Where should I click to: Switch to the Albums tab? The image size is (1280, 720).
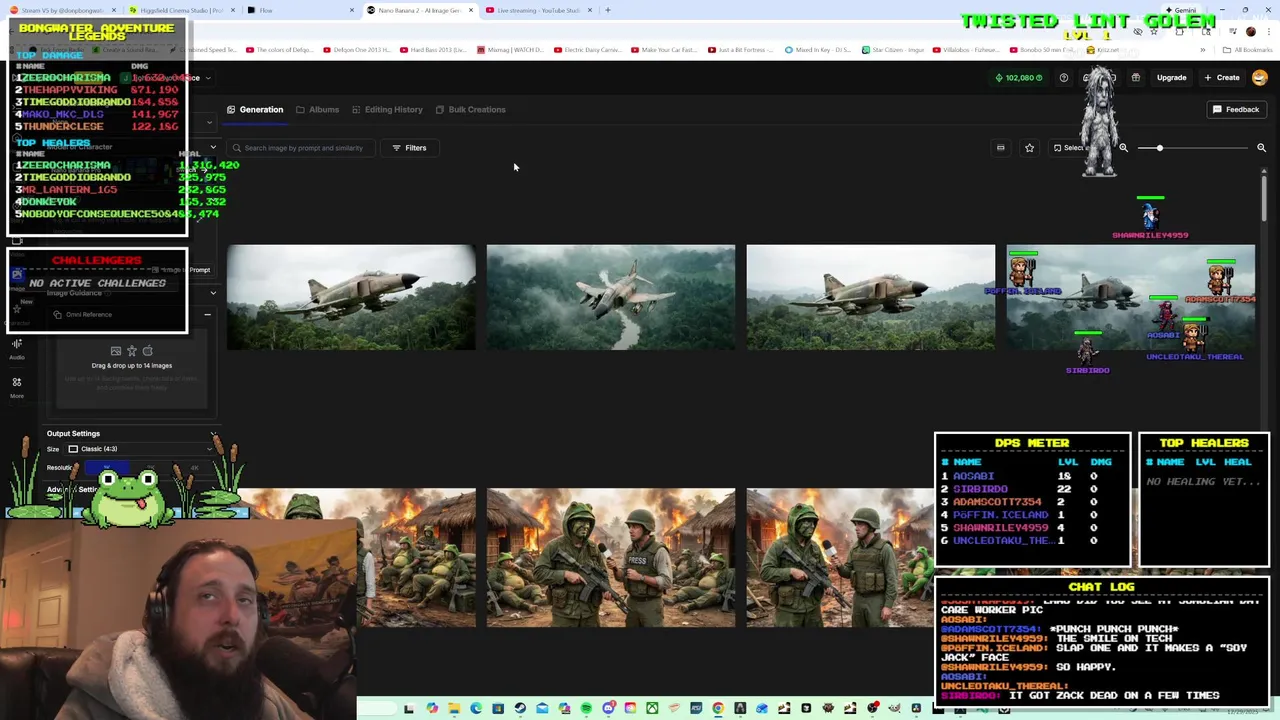[x=317, y=110]
